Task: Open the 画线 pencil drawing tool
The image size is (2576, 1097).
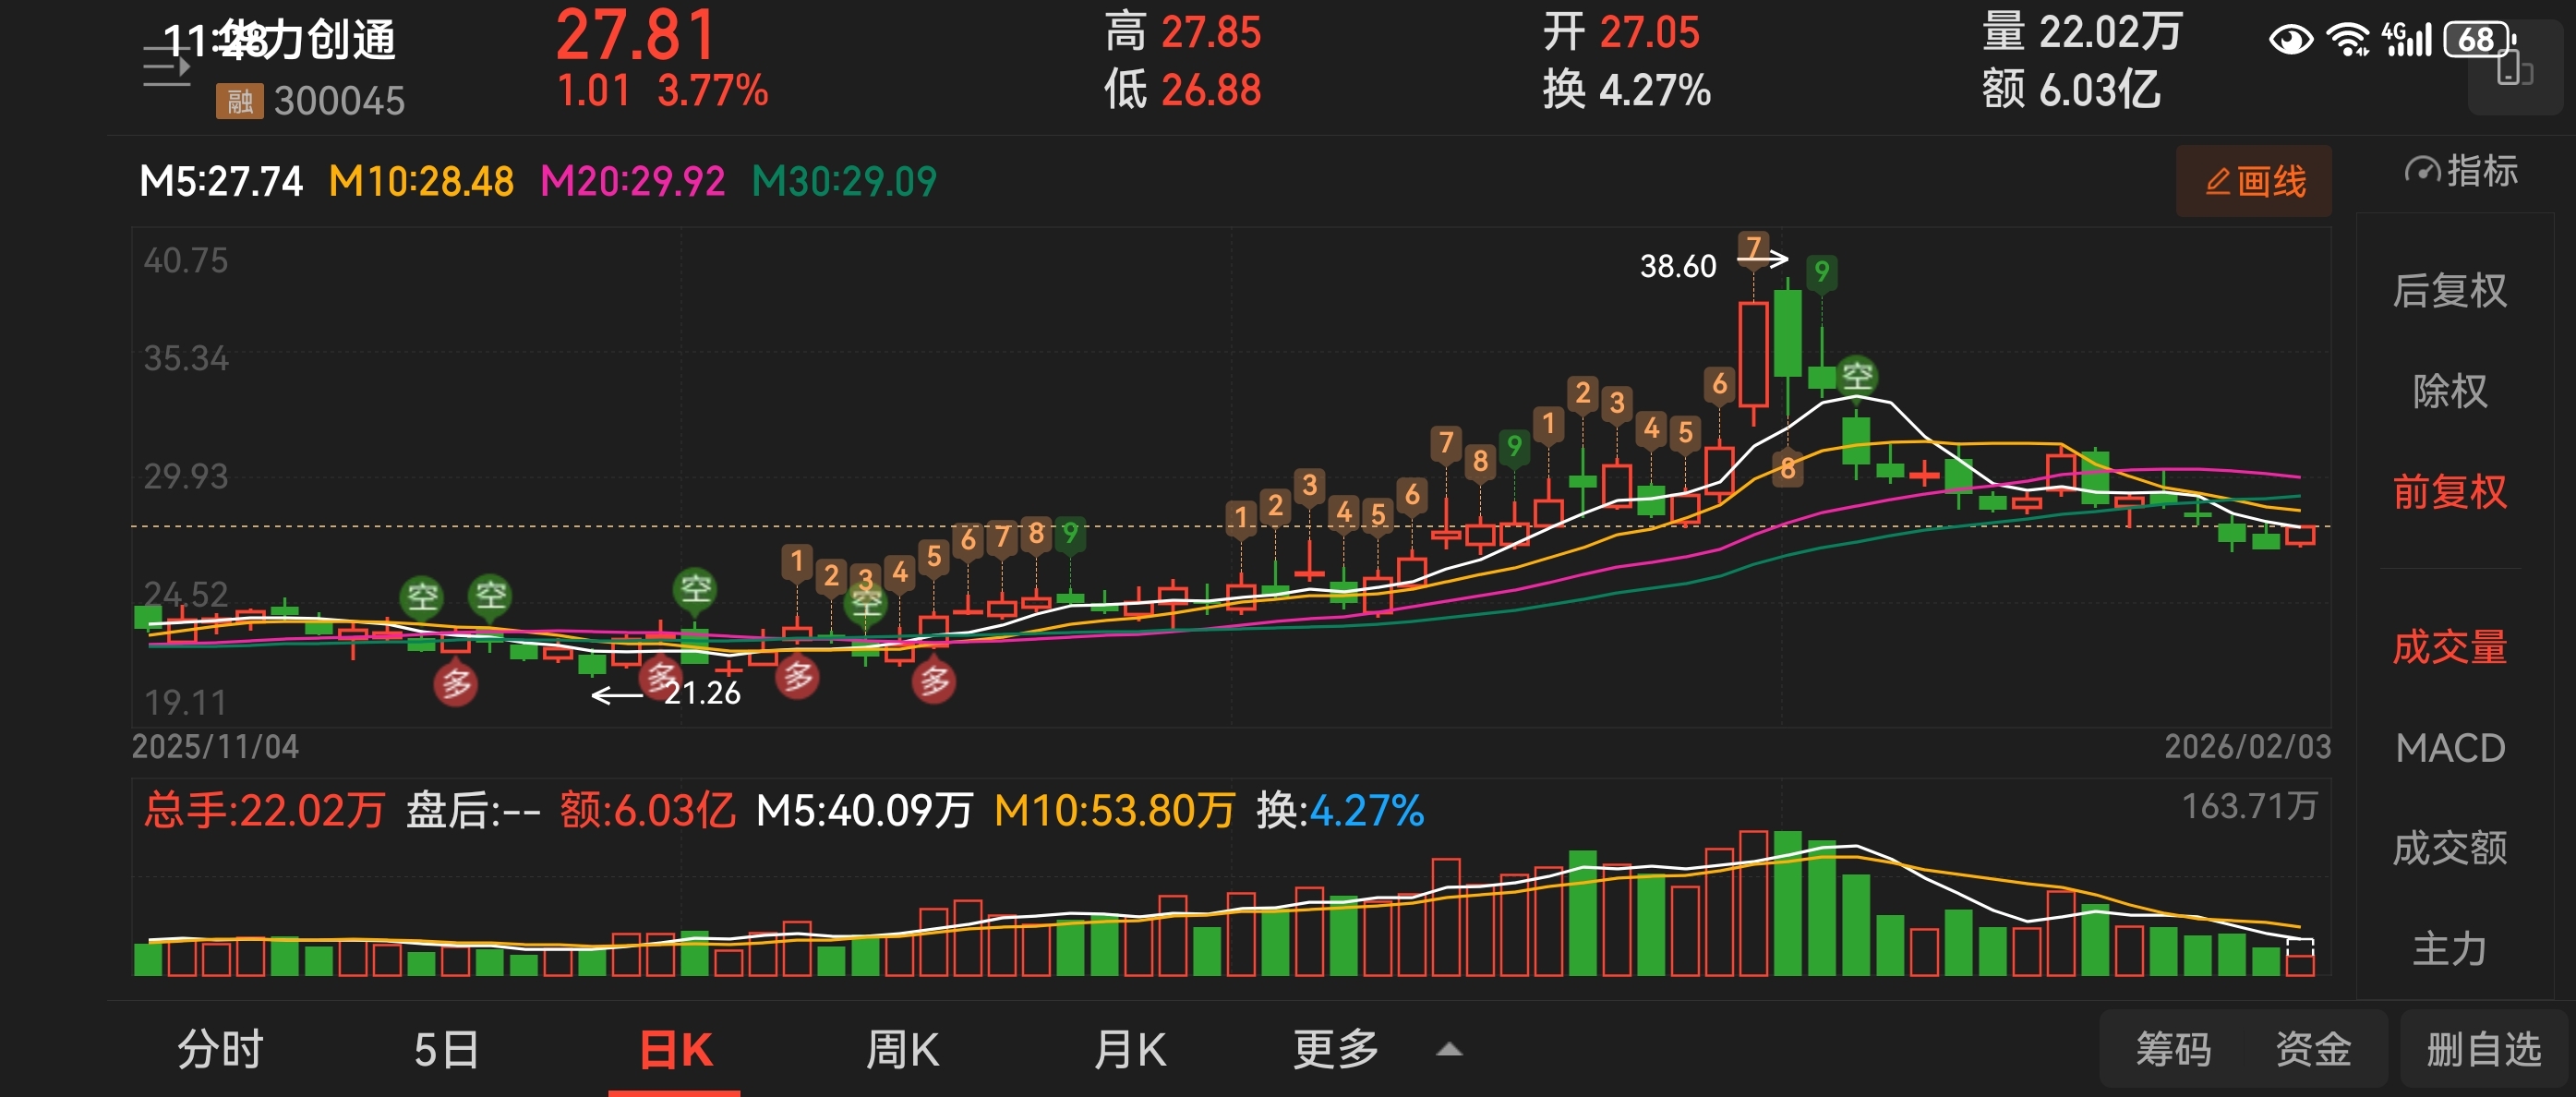Action: [x=2254, y=182]
